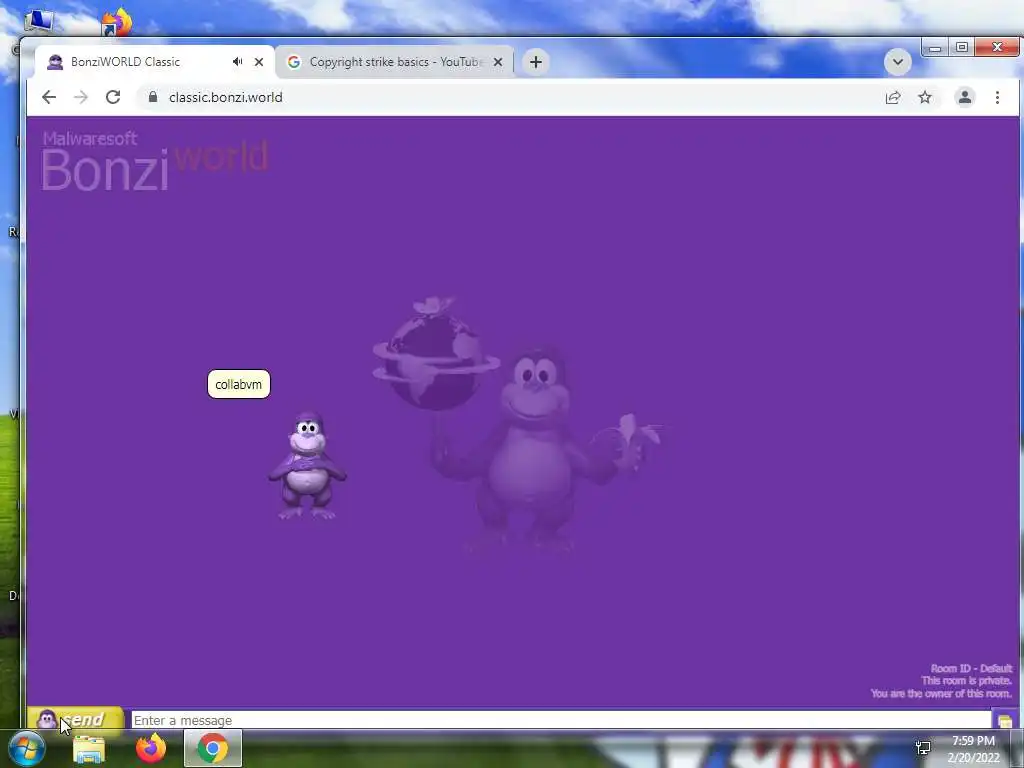The width and height of the screenshot is (1024, 768).
Task: Open the share this page icon
Action: click(893, 97)
